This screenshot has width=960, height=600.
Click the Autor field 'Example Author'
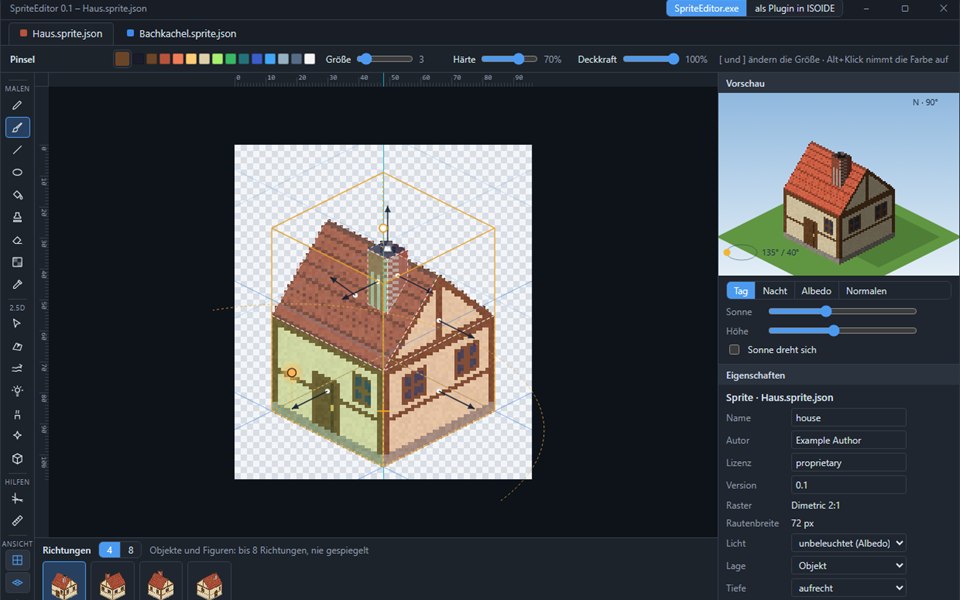pyautogui.click(x=849, y=440)
